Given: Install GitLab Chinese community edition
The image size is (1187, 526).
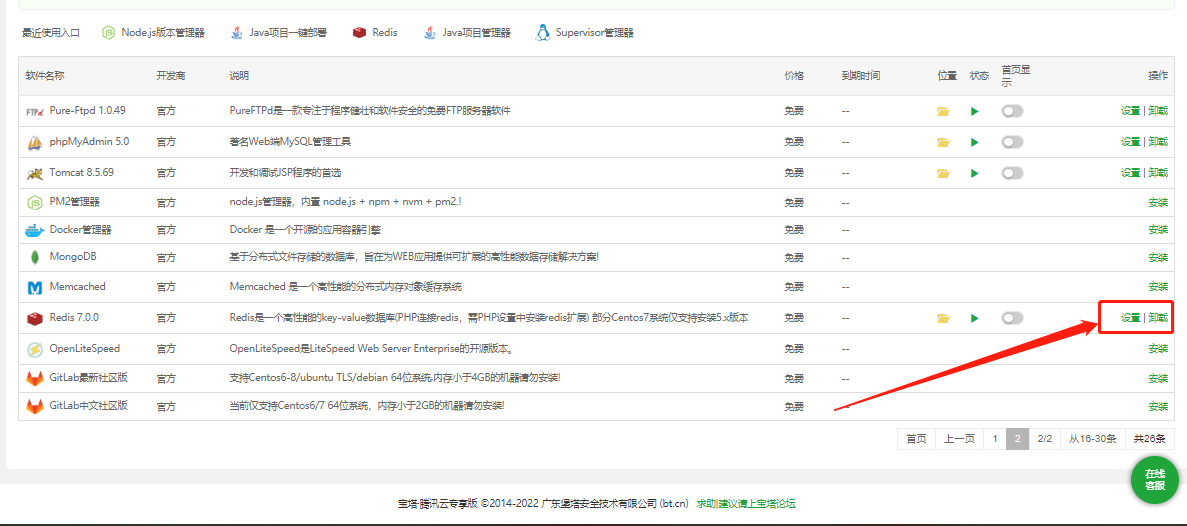Looking at the screenshot, I should click(1157, 406).
